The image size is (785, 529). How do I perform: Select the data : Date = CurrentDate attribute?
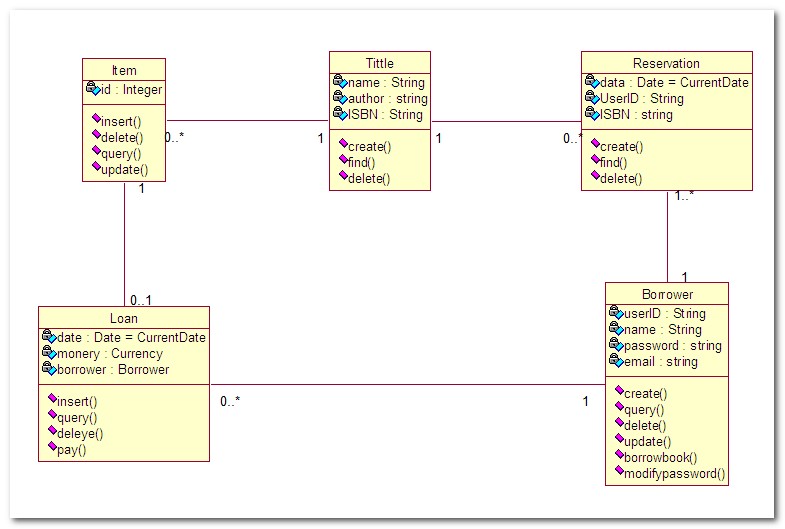pyautogui.click(x=674, y=82)
